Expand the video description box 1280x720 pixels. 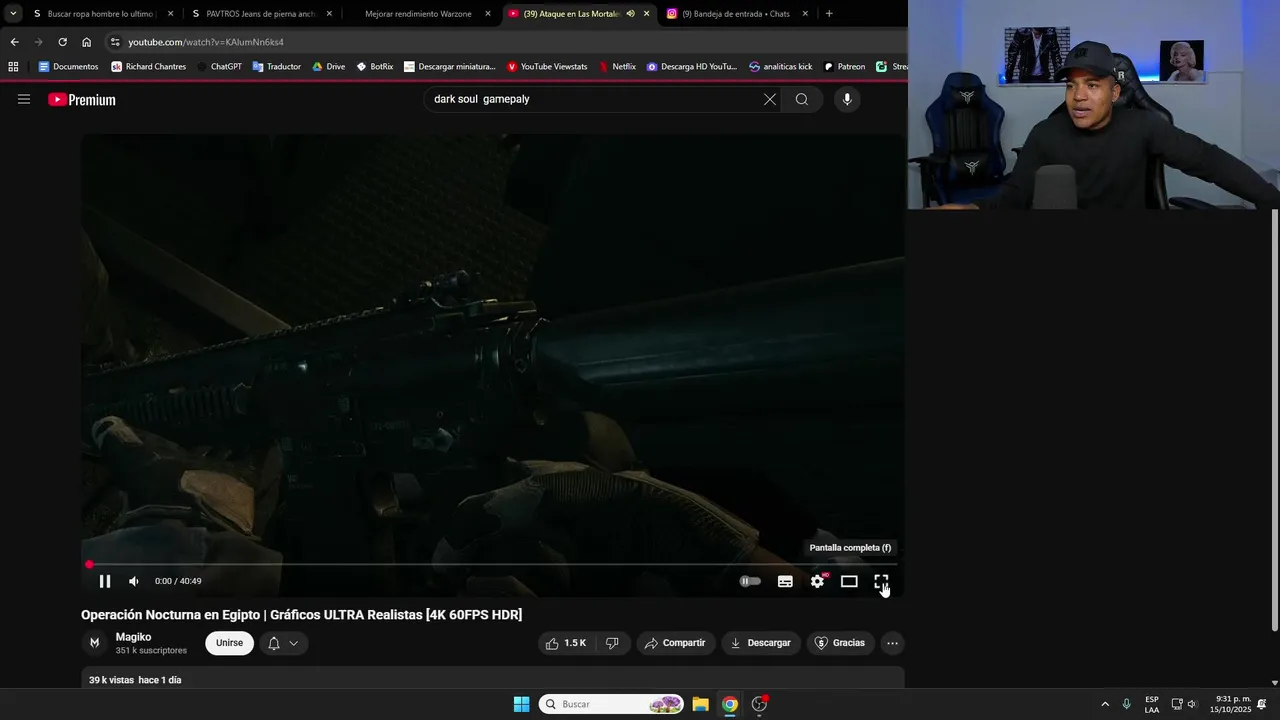click(x=493, y=679)
